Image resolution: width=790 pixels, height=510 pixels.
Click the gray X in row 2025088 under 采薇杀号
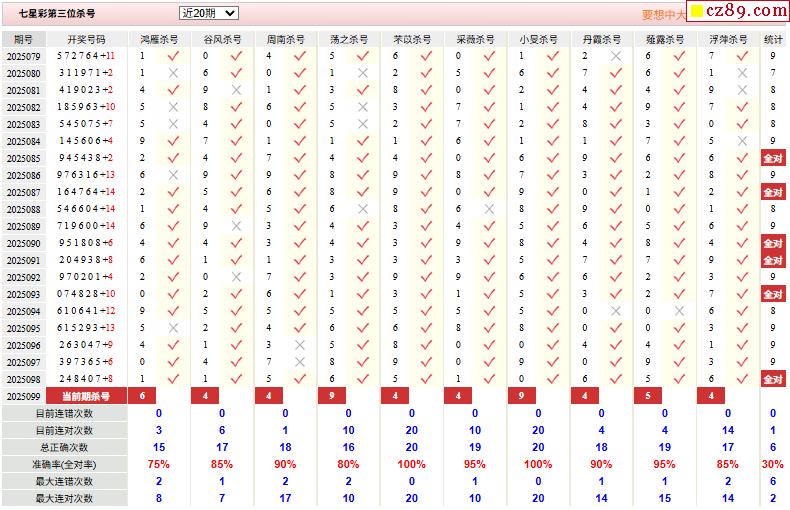(x=489, y=209)
